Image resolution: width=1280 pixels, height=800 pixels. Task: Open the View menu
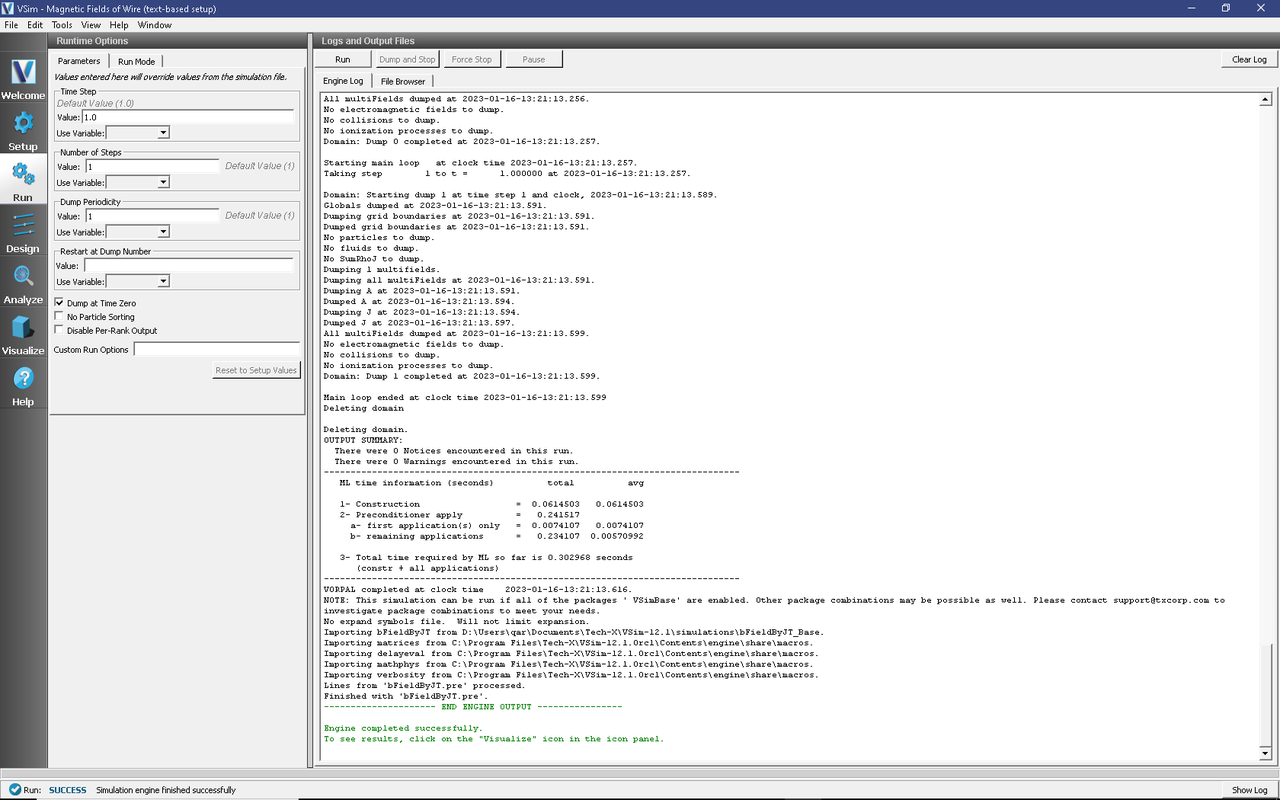tap(91, 24)
